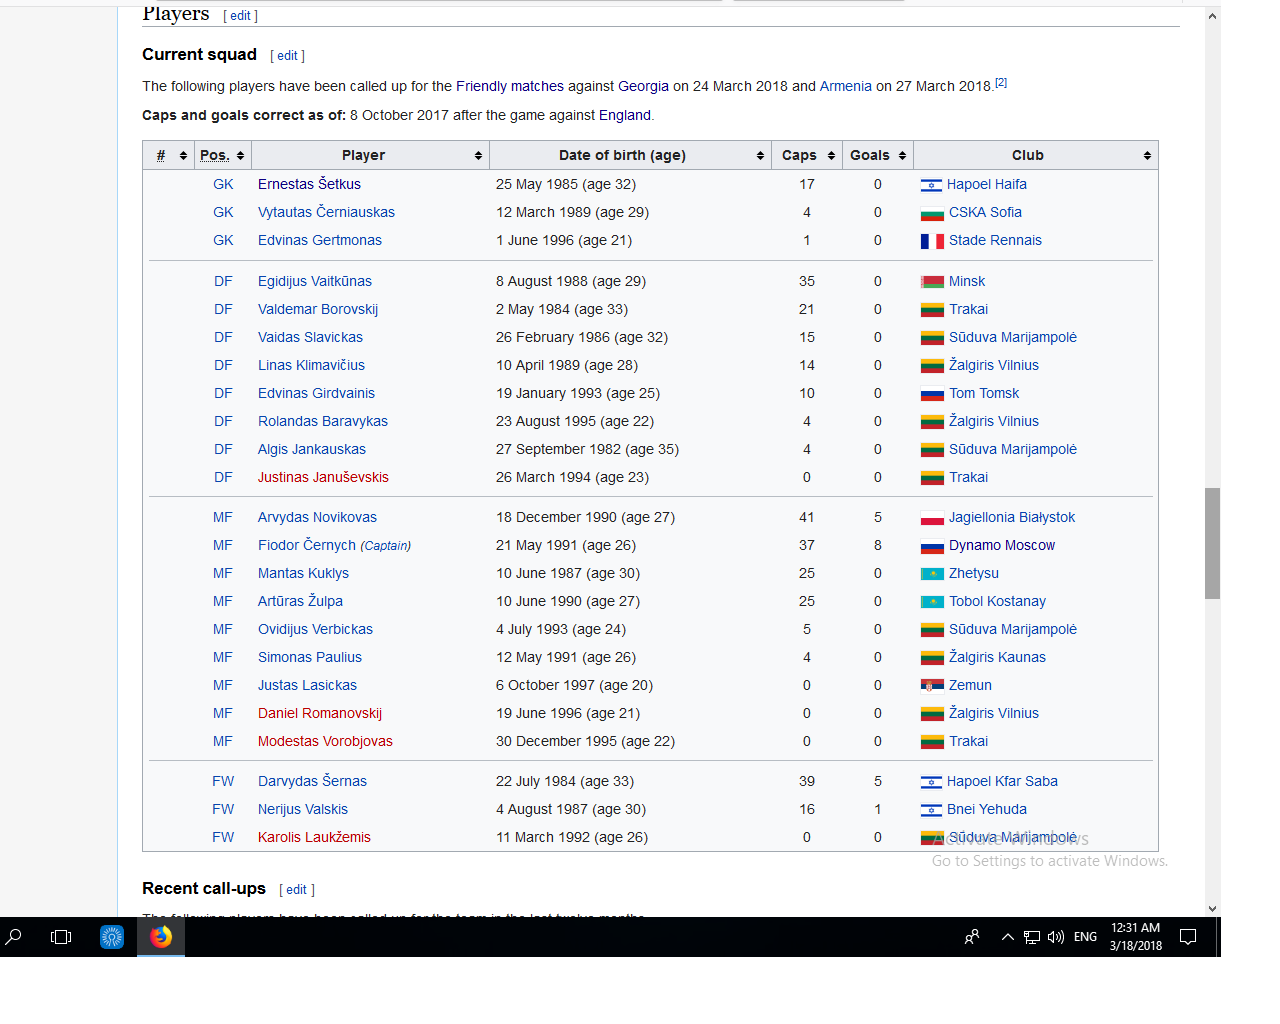1280x1024 pixels.
Task: Open the Armenia link
Action: tap(846, 87)
